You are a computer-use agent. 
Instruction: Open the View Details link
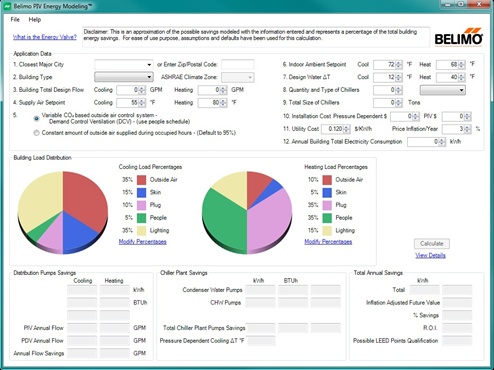pyautogui.click(x=430, y=255)
